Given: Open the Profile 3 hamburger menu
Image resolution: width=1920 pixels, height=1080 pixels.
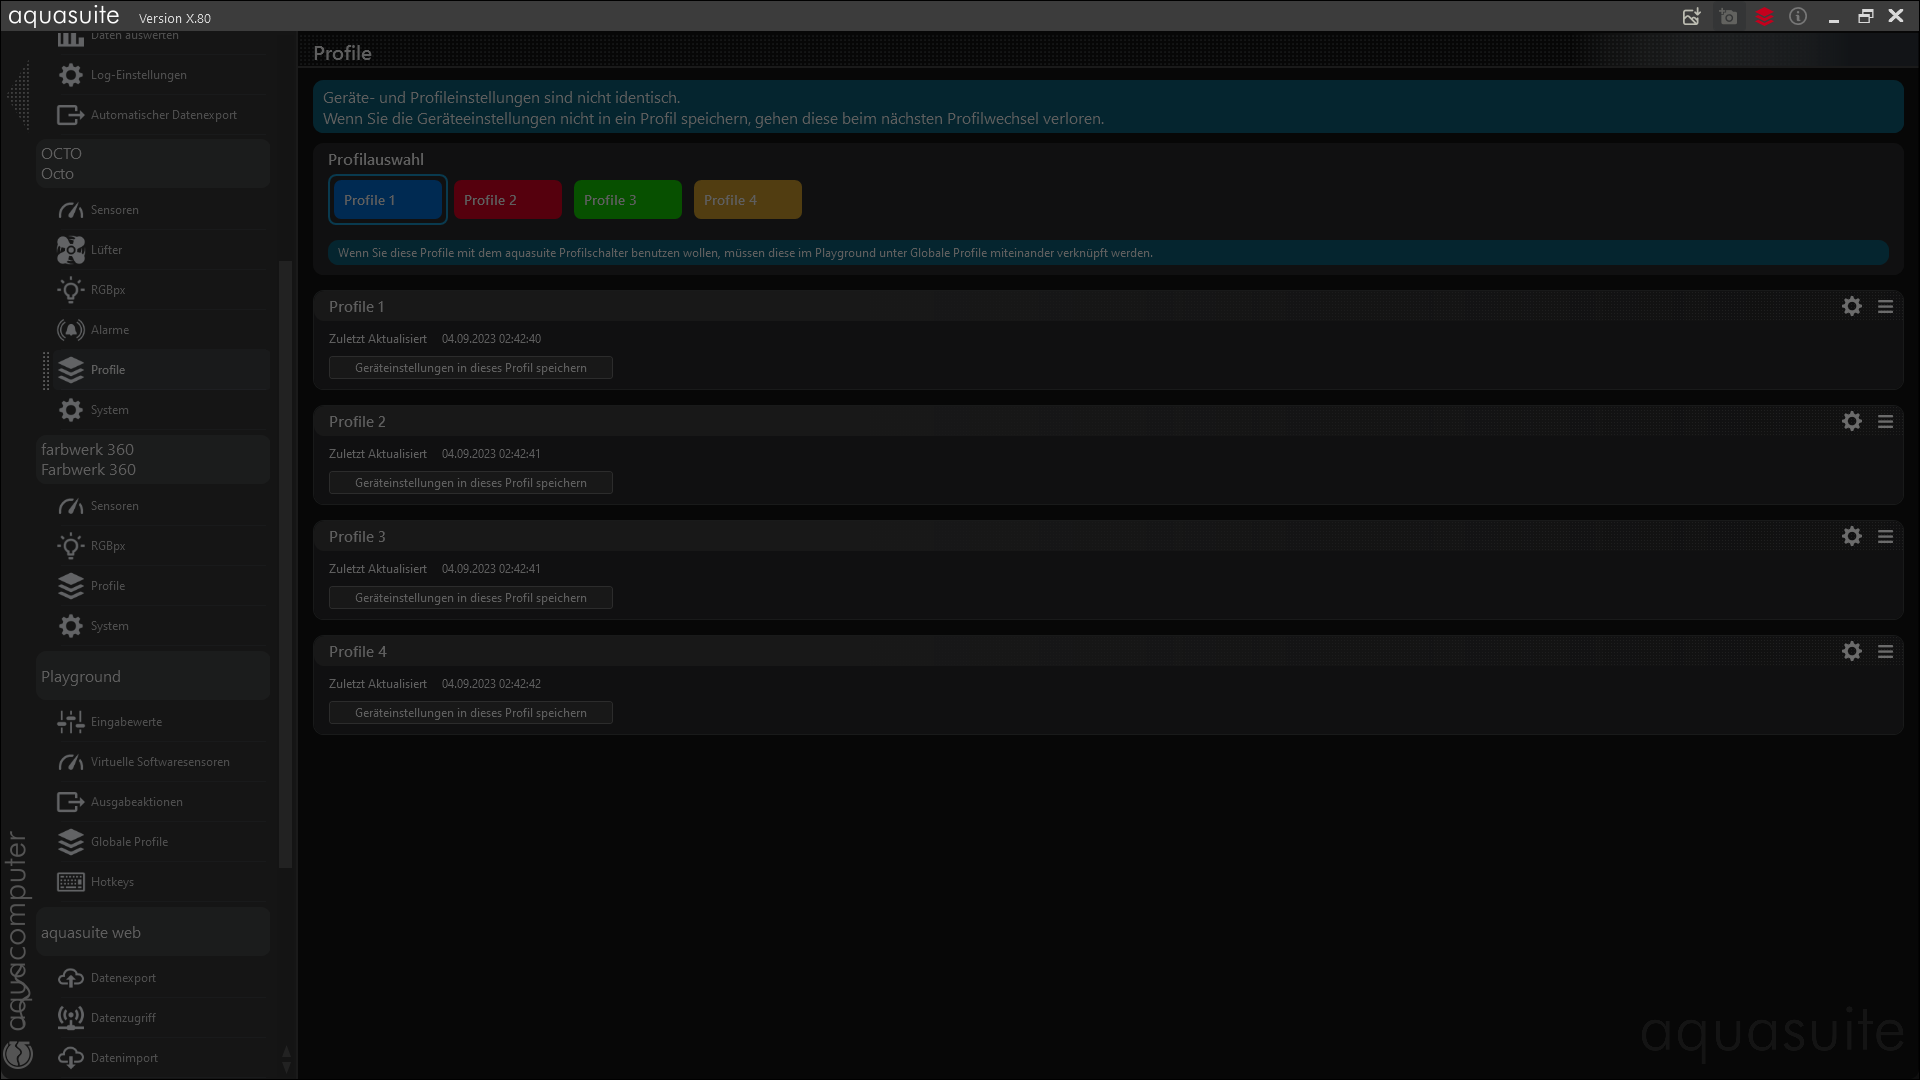Looking at the screenshot, I should tap(1885, 537).
